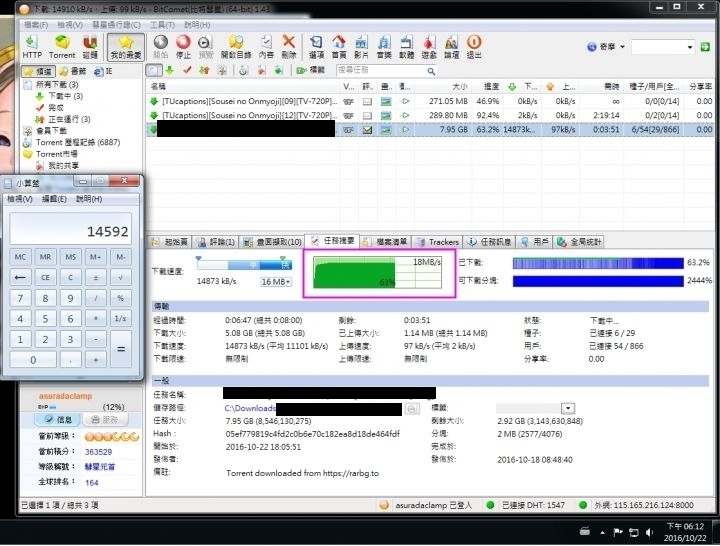The width and height of the screenshot is (720, 546).
Task: Click the downloaded 63.2% progress bar
Action: coord(598,263)
